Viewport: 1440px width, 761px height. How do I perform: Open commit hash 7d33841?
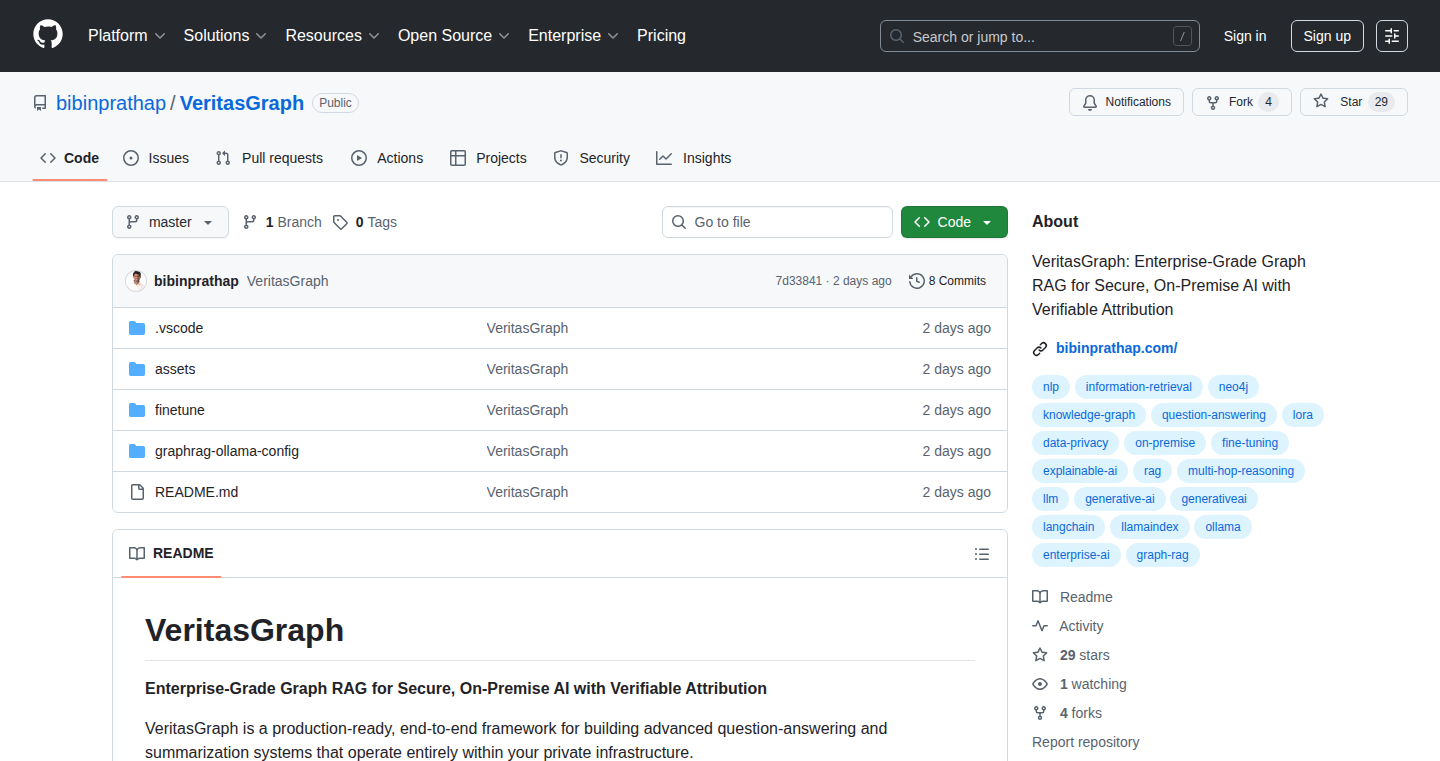[798, 281]
